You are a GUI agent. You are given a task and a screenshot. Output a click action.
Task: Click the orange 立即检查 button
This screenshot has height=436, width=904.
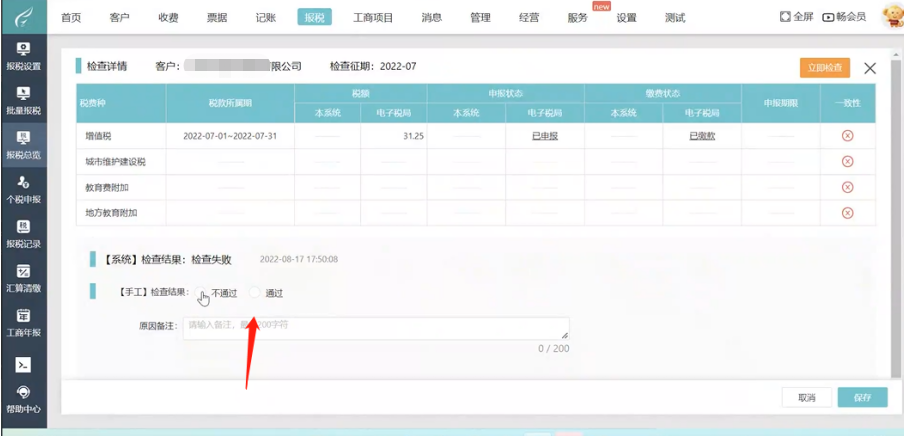[x=824, y=67]
